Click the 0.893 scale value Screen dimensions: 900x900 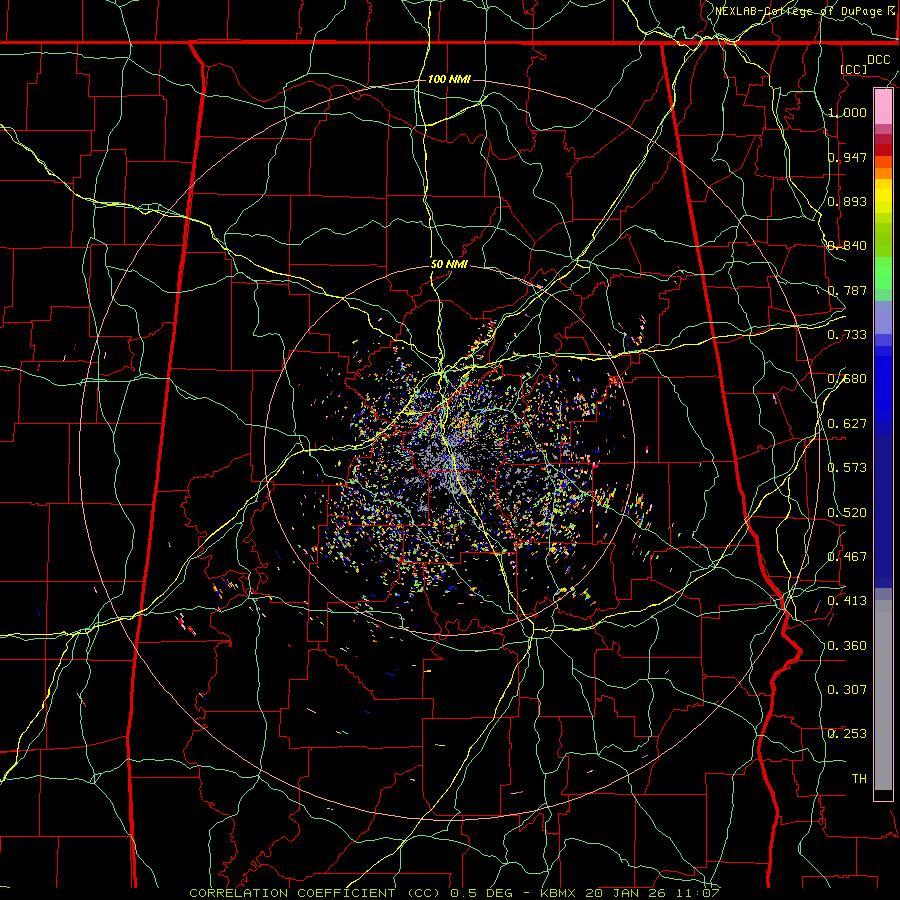click(847, 201)
